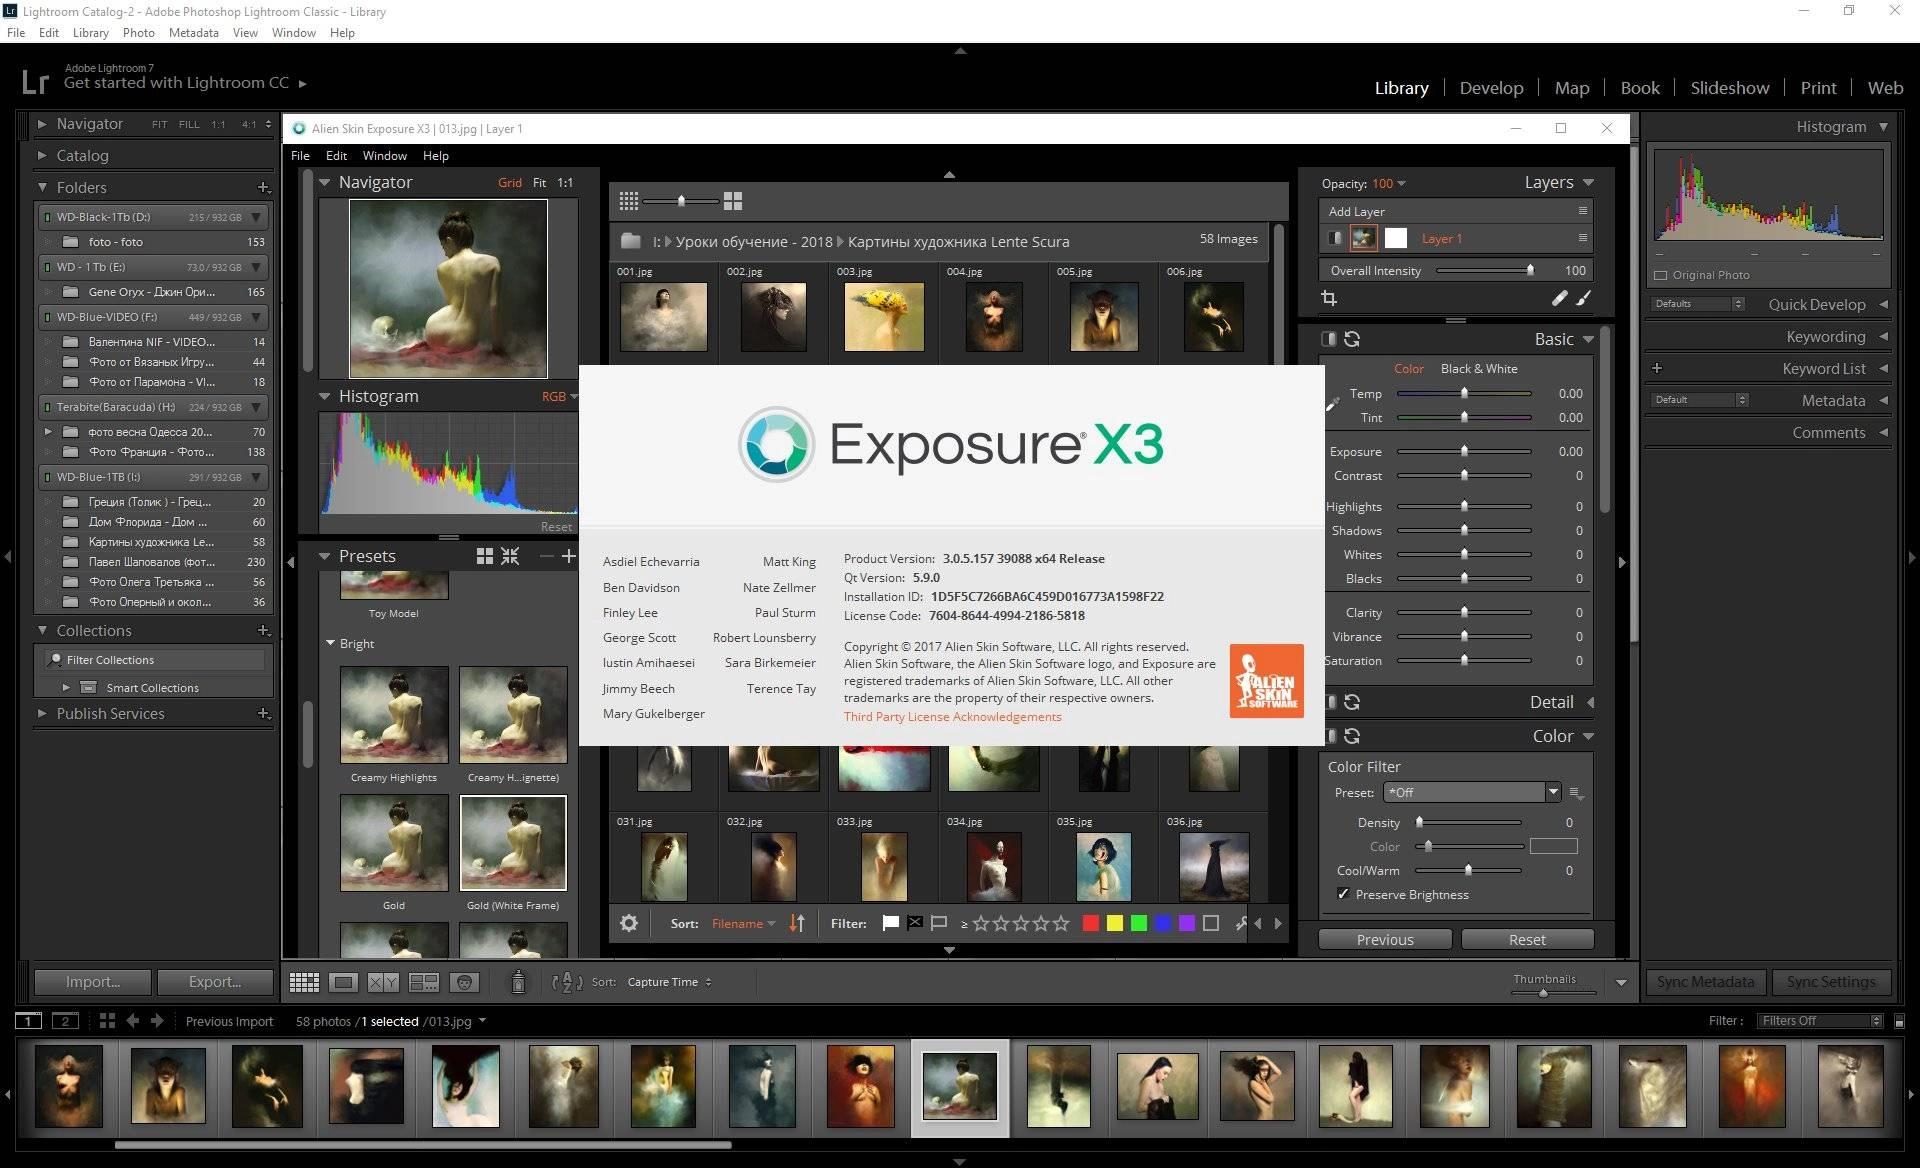Pick up the Painter spray can tool
Screen dimensions: 1920x1168
point(518,982)
